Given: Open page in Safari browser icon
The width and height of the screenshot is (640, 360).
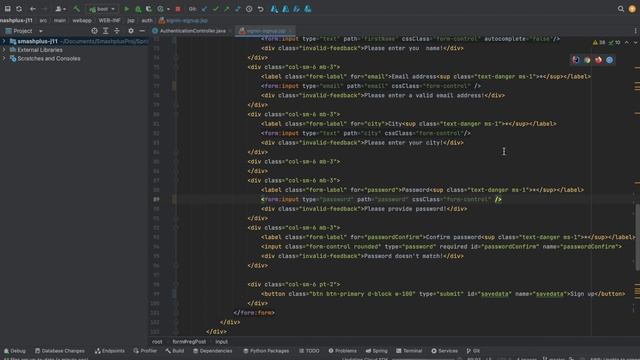Looking at the screenshot, I should pyautogui.click(x=576, y=60).
